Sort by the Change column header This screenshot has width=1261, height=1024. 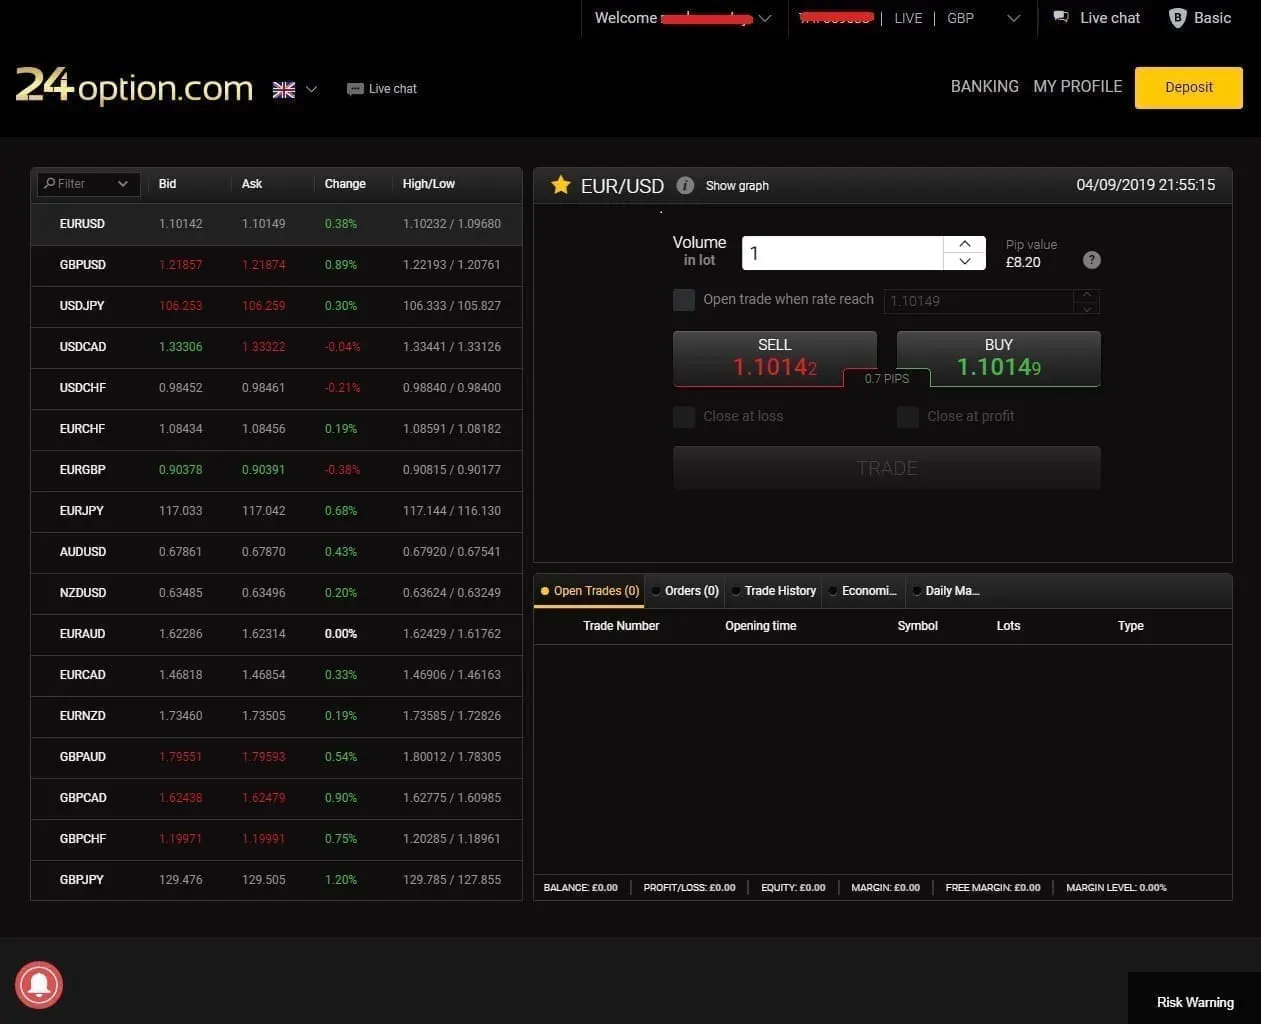tap(345, 184)
